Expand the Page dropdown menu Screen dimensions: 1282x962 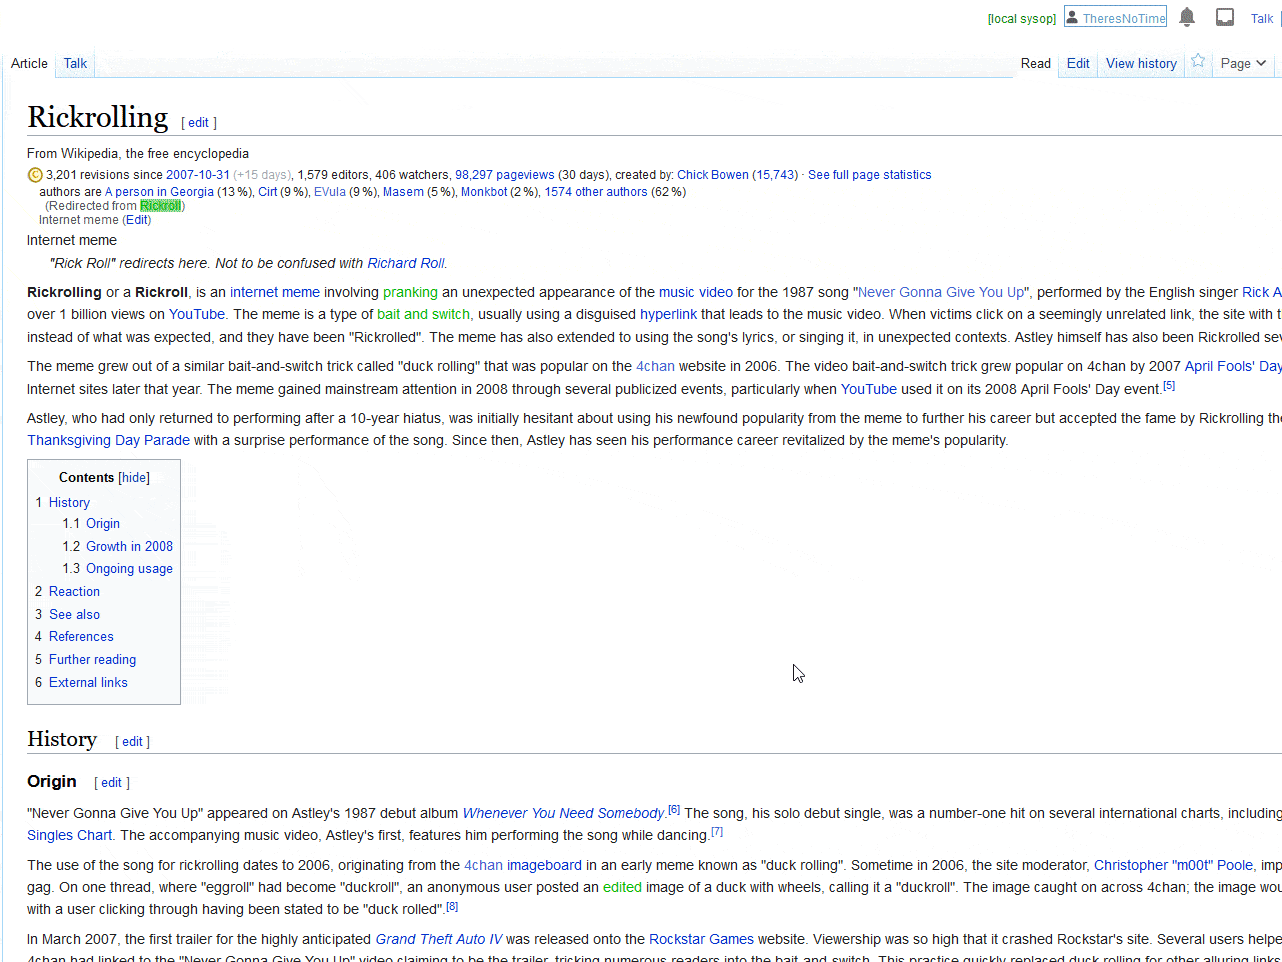pyautogui.click(x=1243, y=63)
